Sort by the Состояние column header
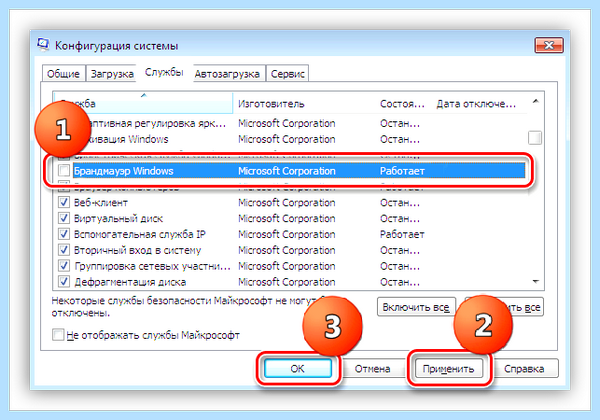The width and height of the screenshot is (600, 420). (403, 104)
